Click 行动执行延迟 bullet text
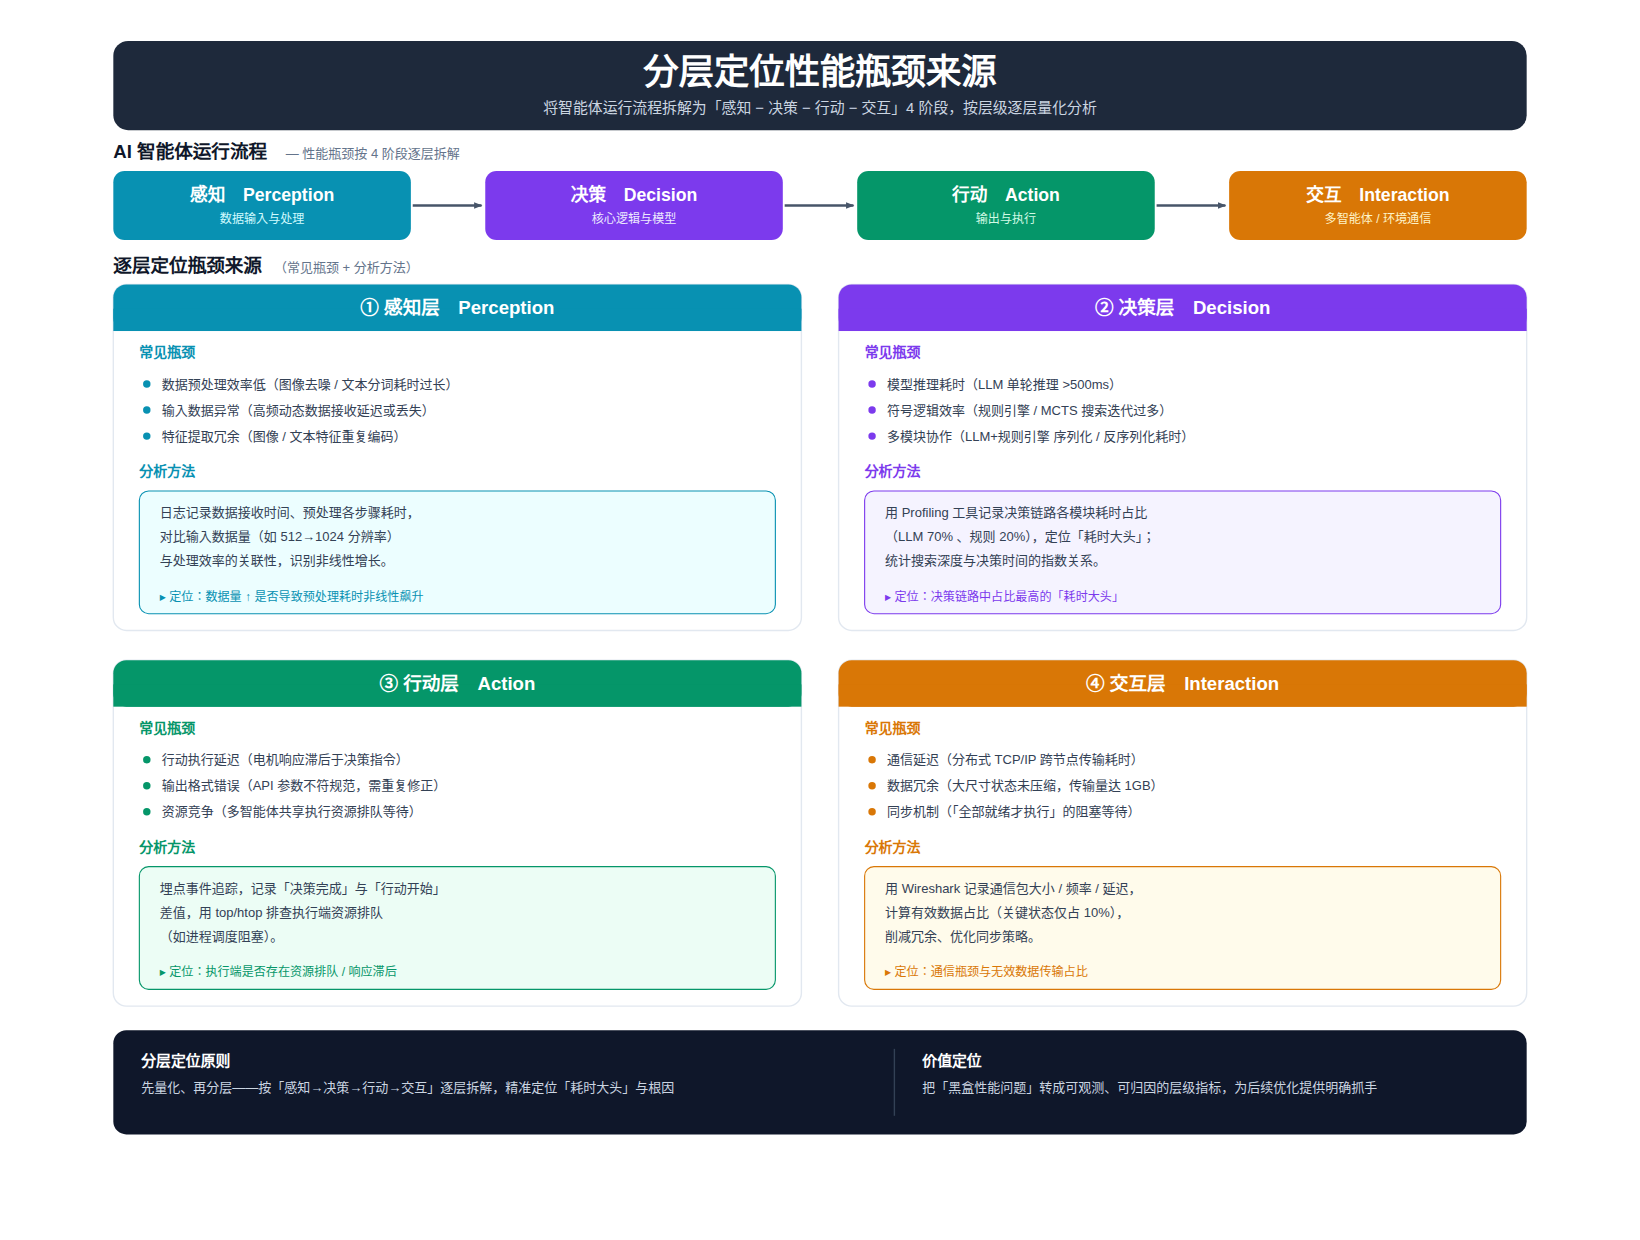 (282, 760)
